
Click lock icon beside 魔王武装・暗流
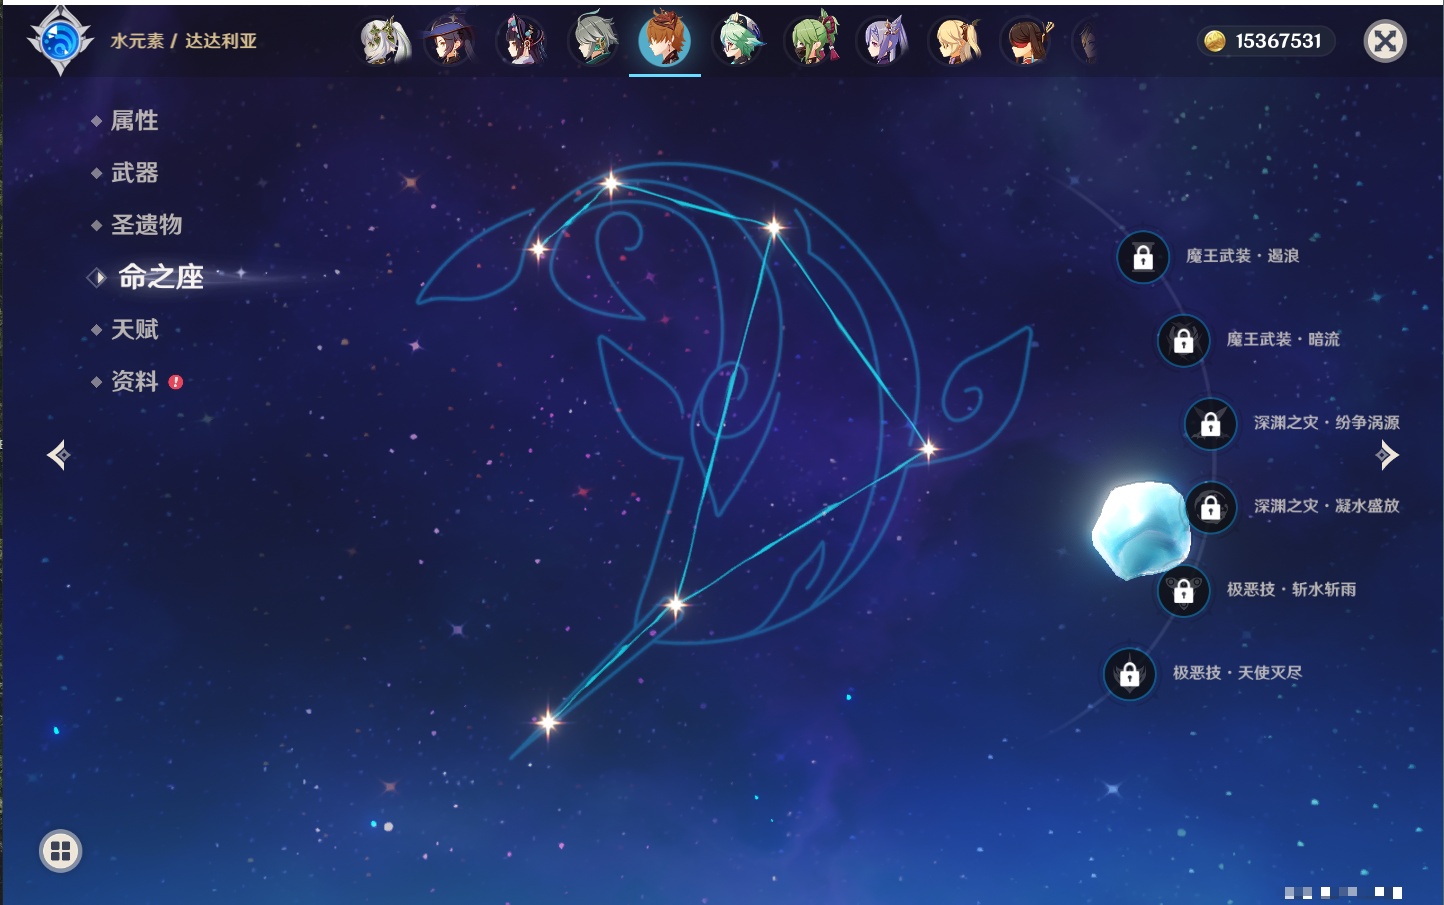click(1183, 340)
